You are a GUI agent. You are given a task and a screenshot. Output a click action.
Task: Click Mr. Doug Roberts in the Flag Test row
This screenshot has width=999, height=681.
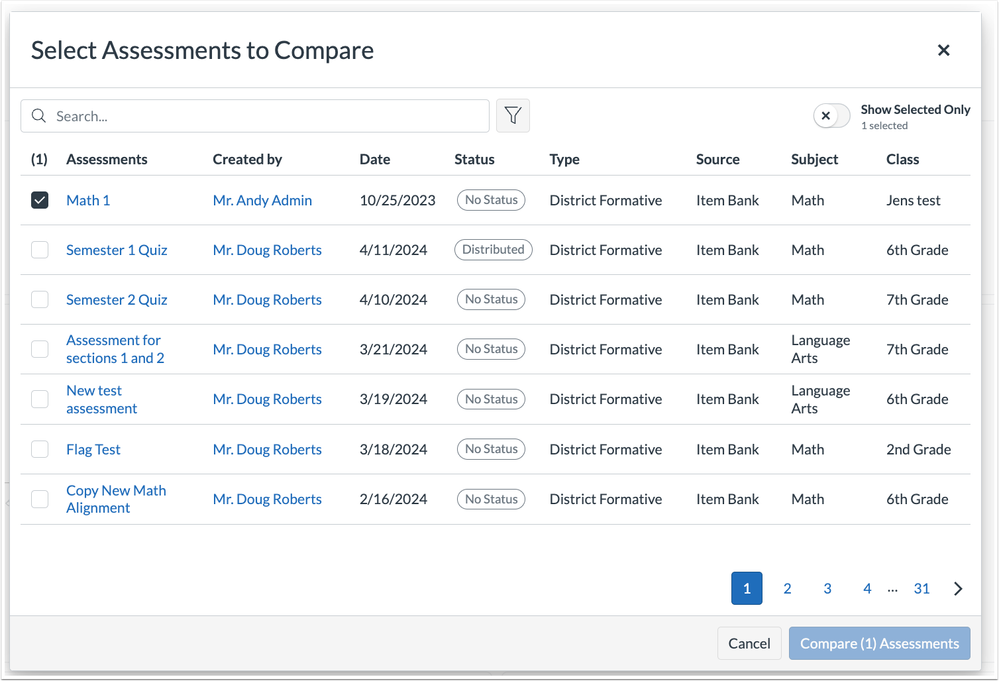pos(267,449)
